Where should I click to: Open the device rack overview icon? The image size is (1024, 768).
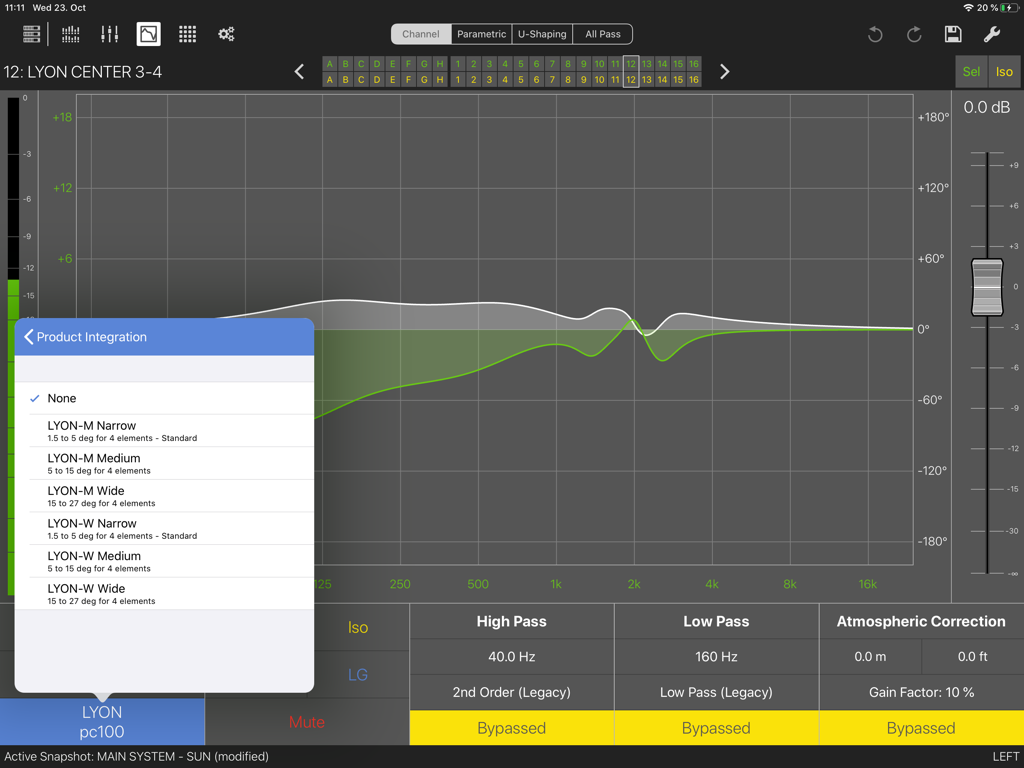click(x=31, y=33)
